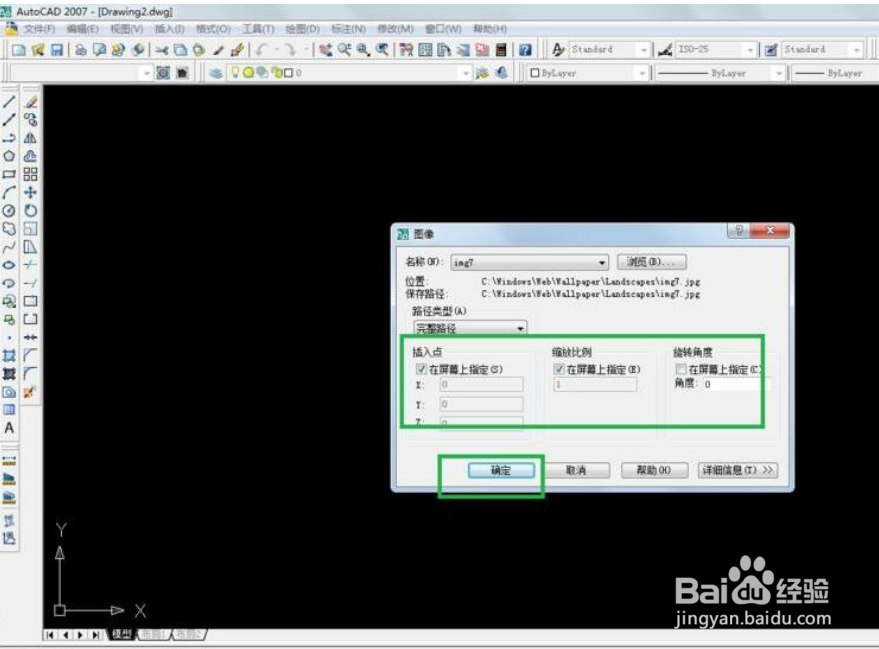Open the workspace dropdown on the left
879x649 pixels.
pyautogui.click(x=146, y=73)
